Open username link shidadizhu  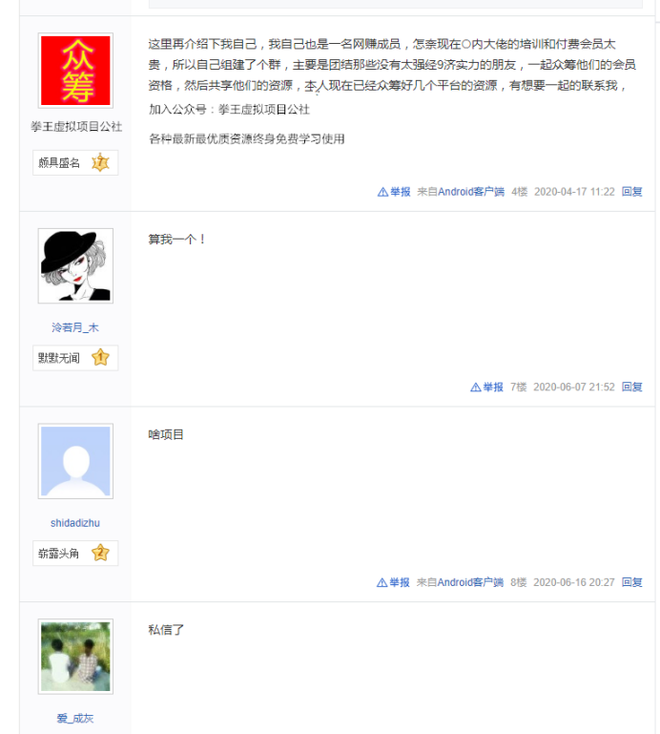point(75,523)
